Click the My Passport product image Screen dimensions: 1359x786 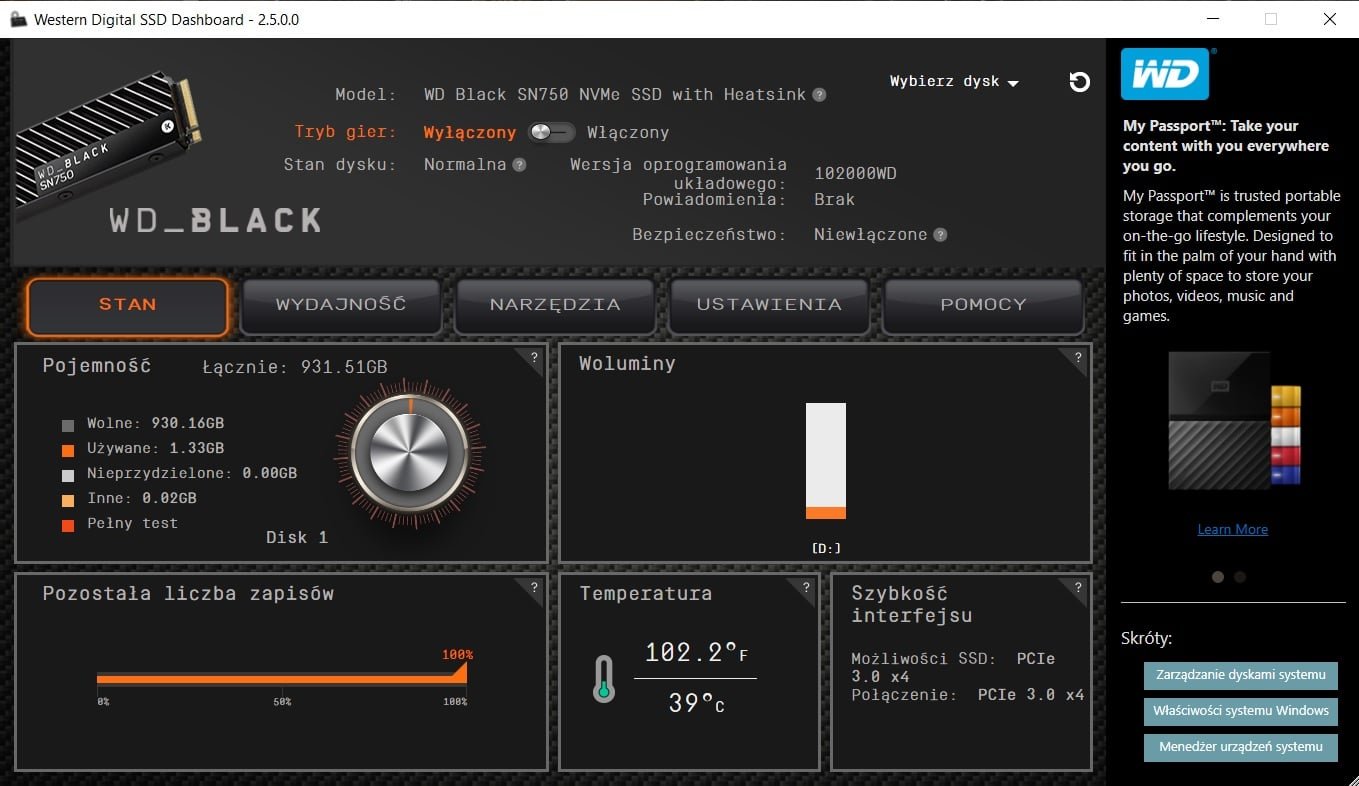pyautogui.click(x=1234, y=421)
